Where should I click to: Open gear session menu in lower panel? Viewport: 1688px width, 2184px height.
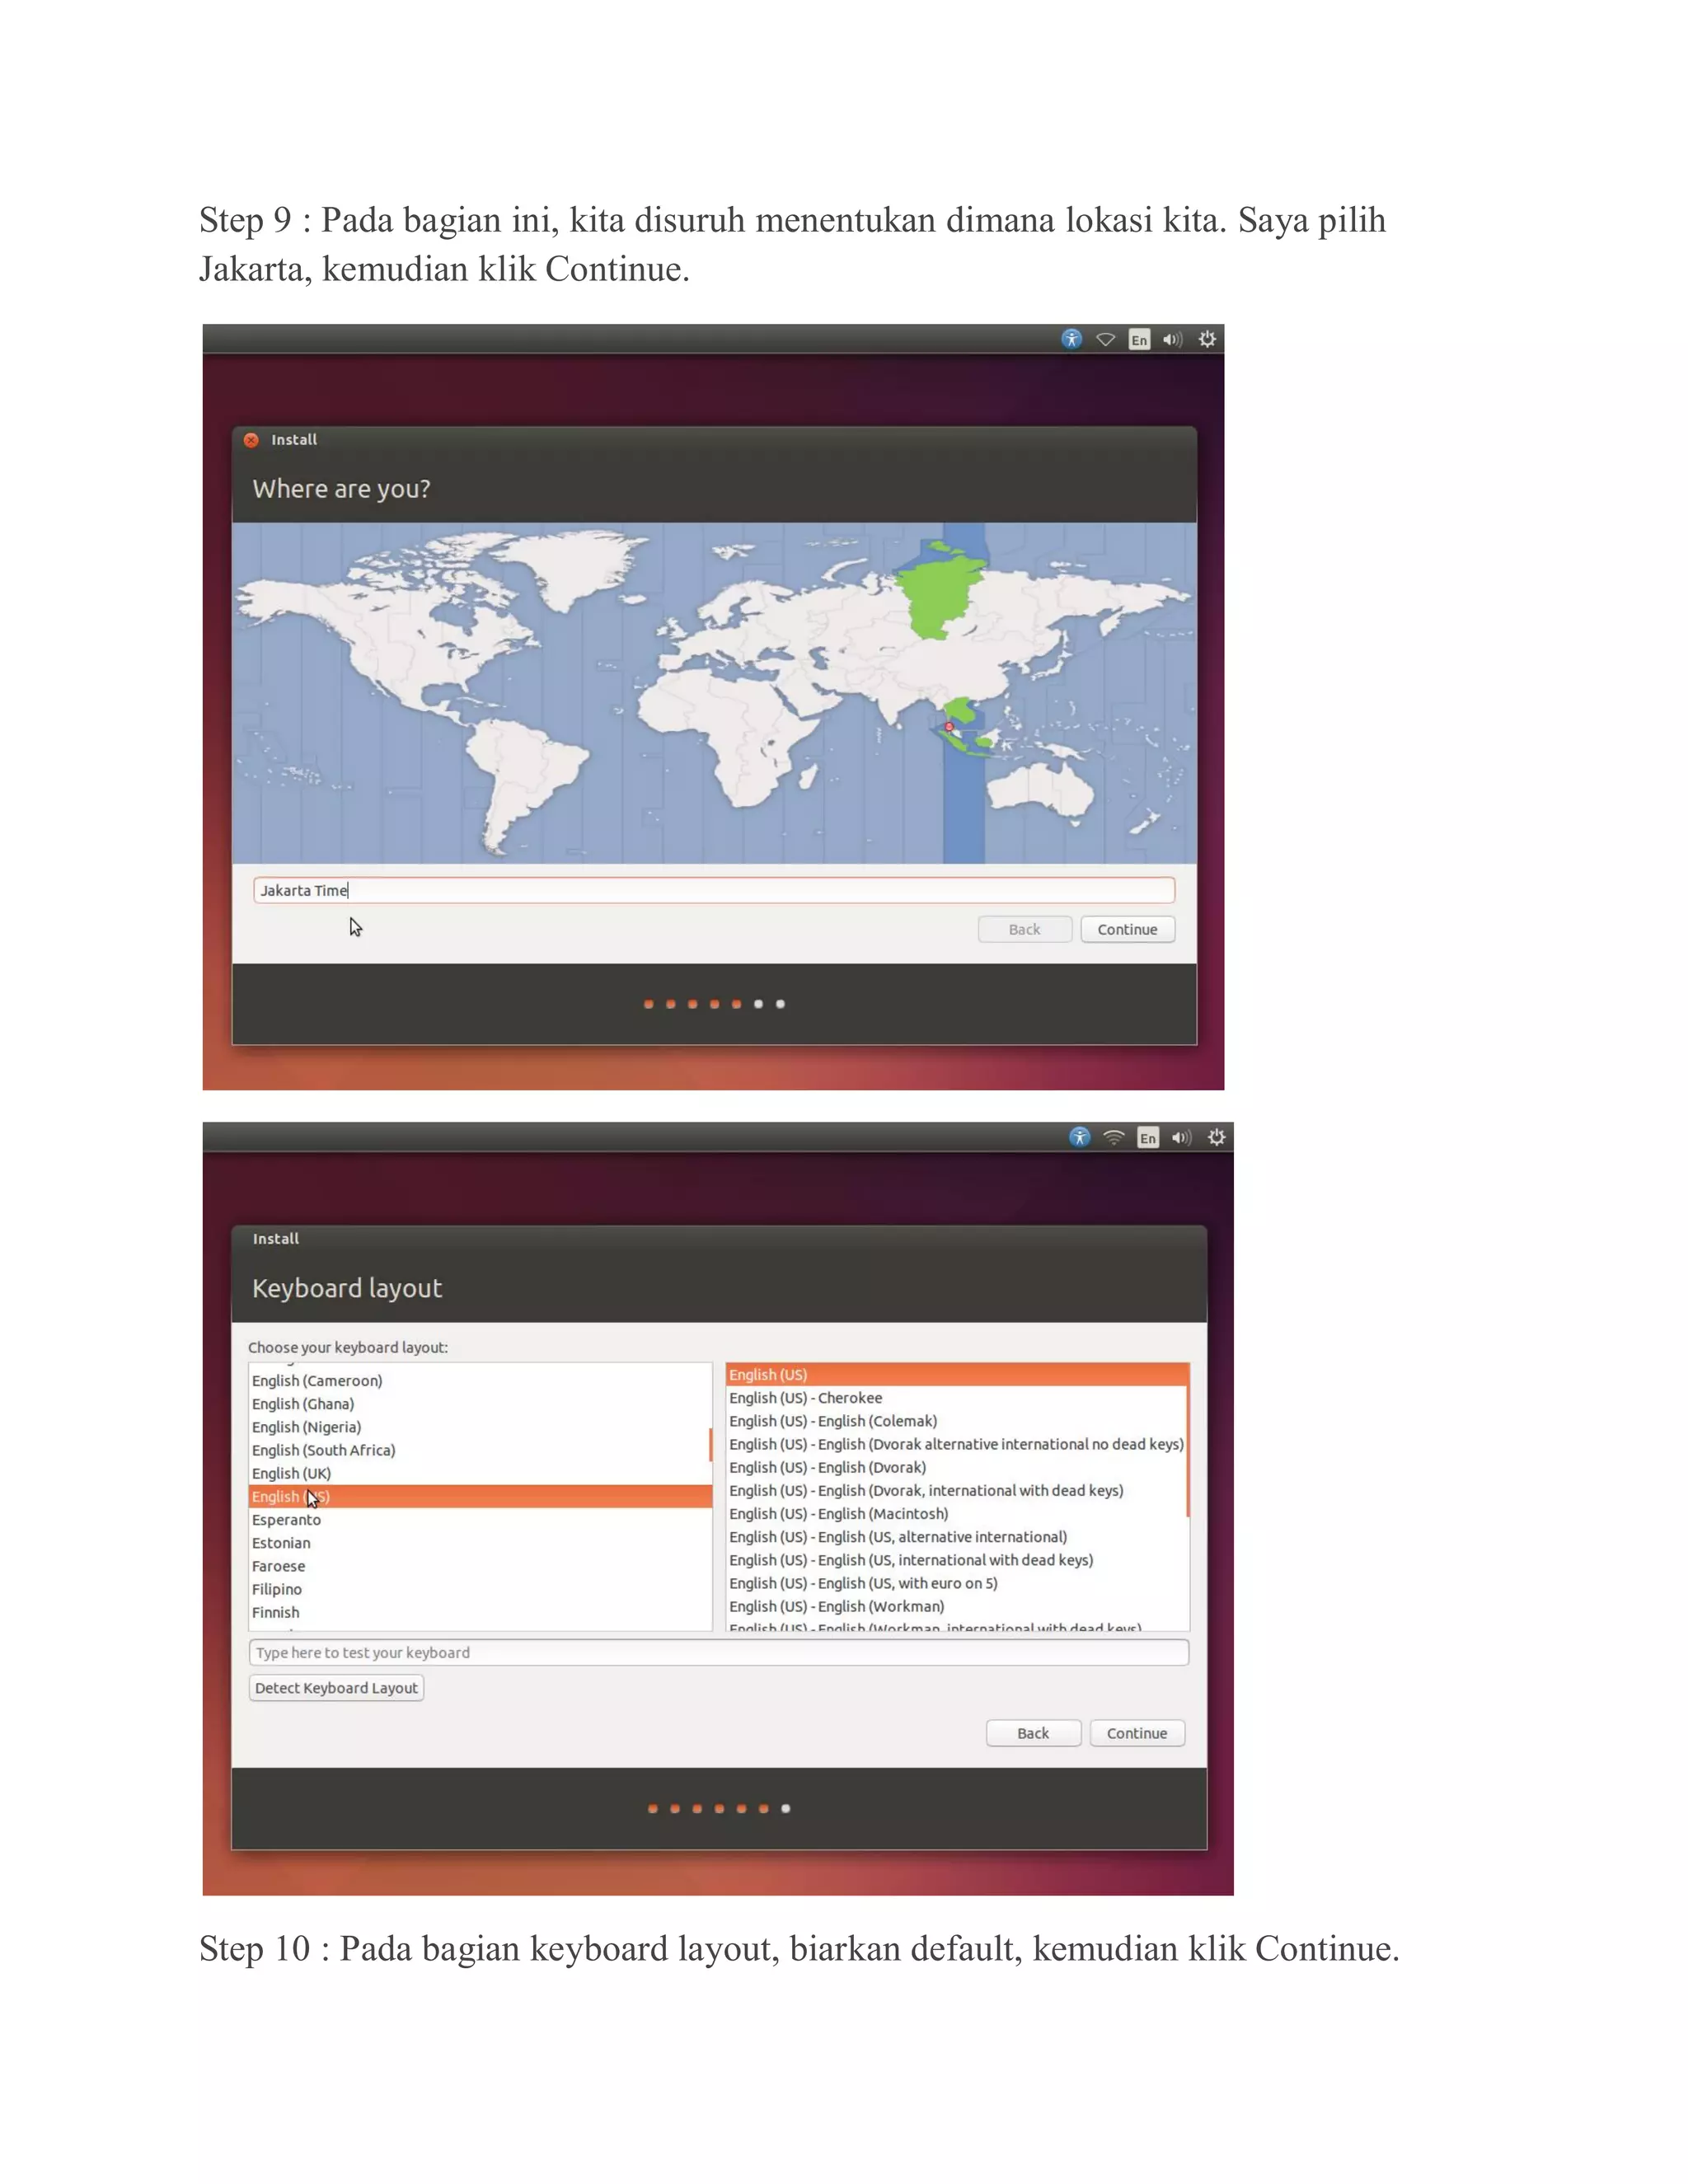1216,1137
